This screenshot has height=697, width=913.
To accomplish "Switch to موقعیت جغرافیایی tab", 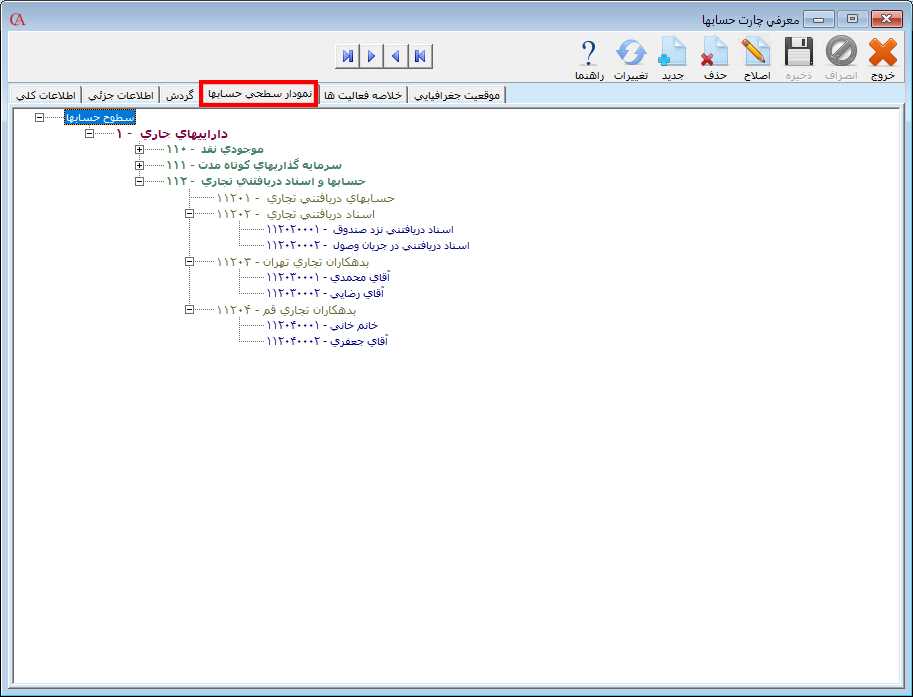I will 457,95.
